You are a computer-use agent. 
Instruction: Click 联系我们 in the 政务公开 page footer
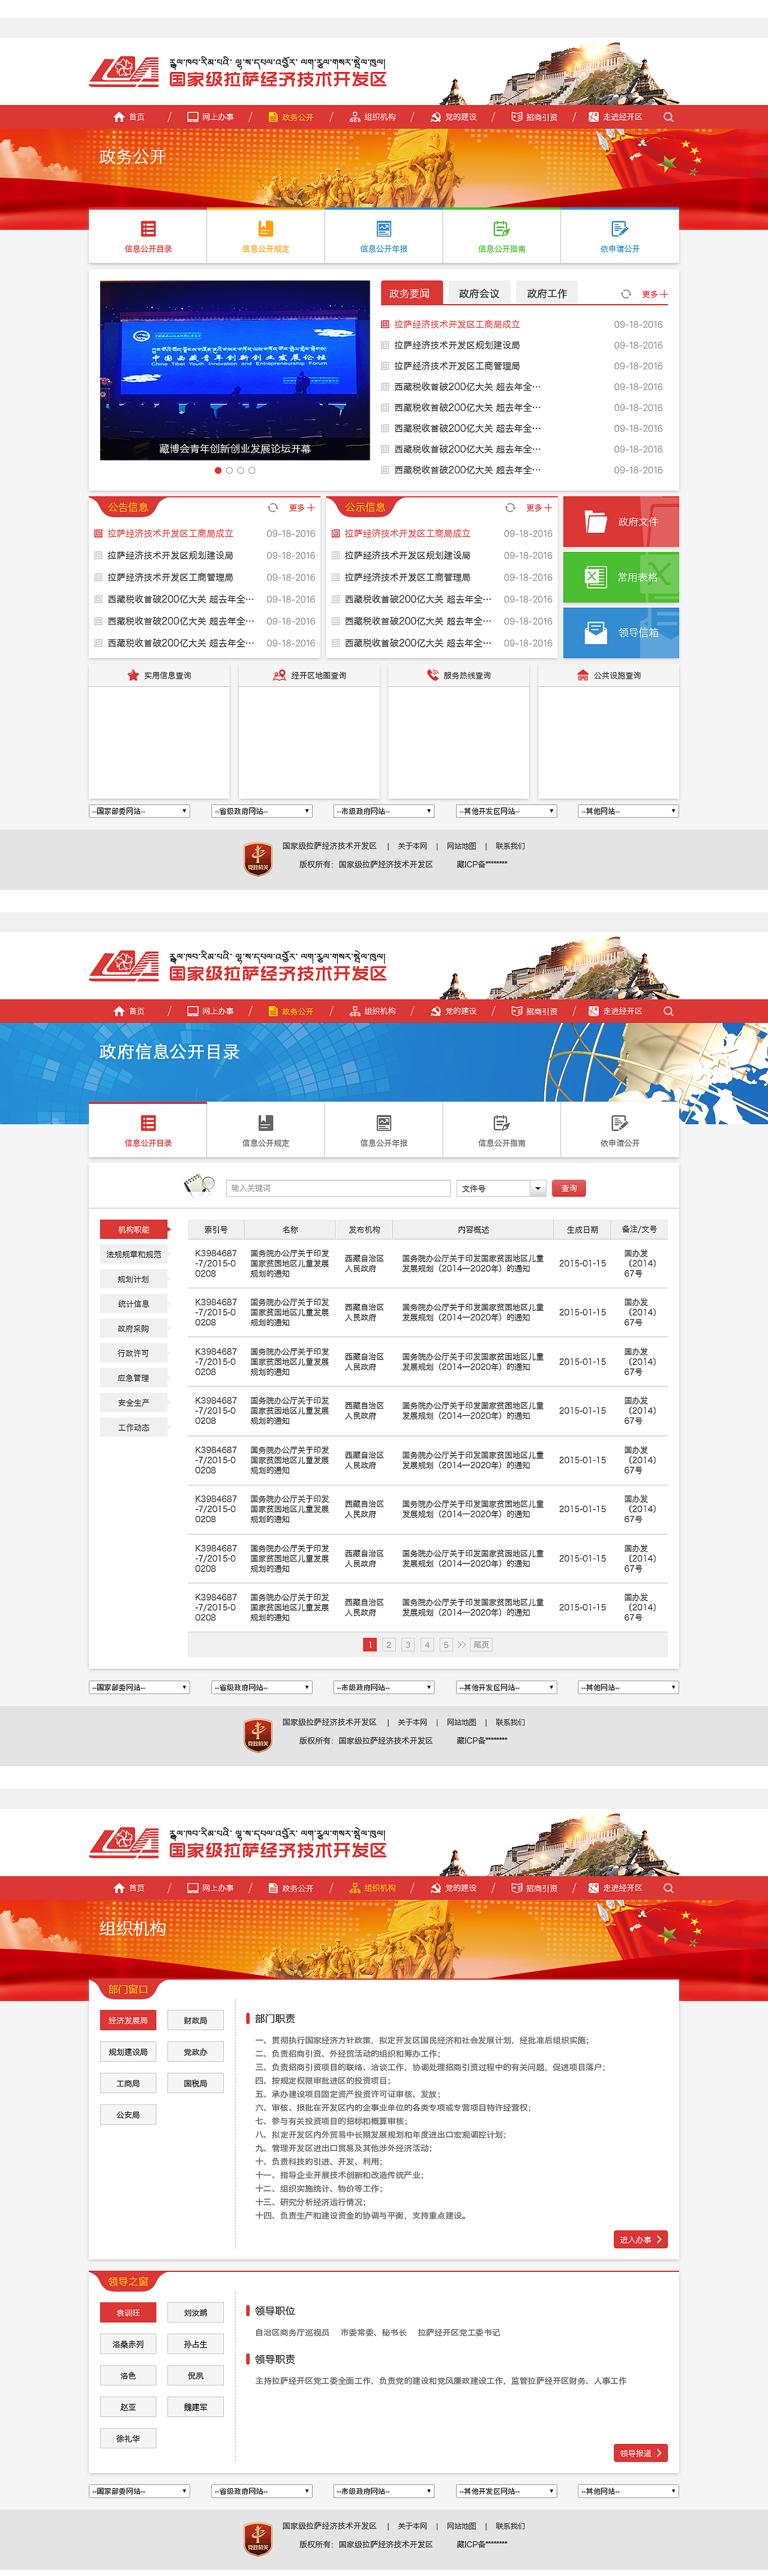tap(510, 846)
